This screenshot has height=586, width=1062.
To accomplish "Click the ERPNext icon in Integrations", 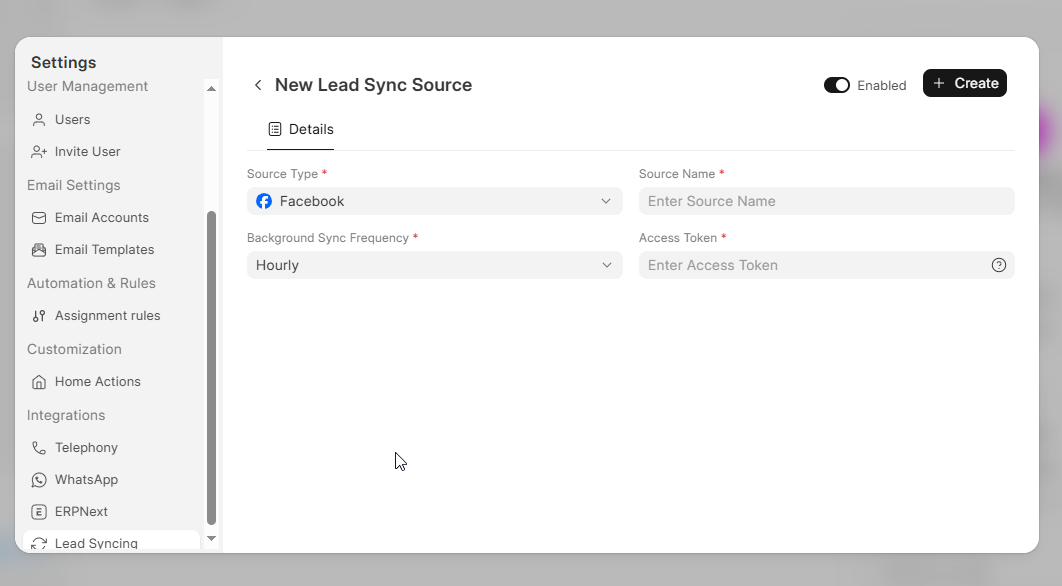I will click(39, 512).
